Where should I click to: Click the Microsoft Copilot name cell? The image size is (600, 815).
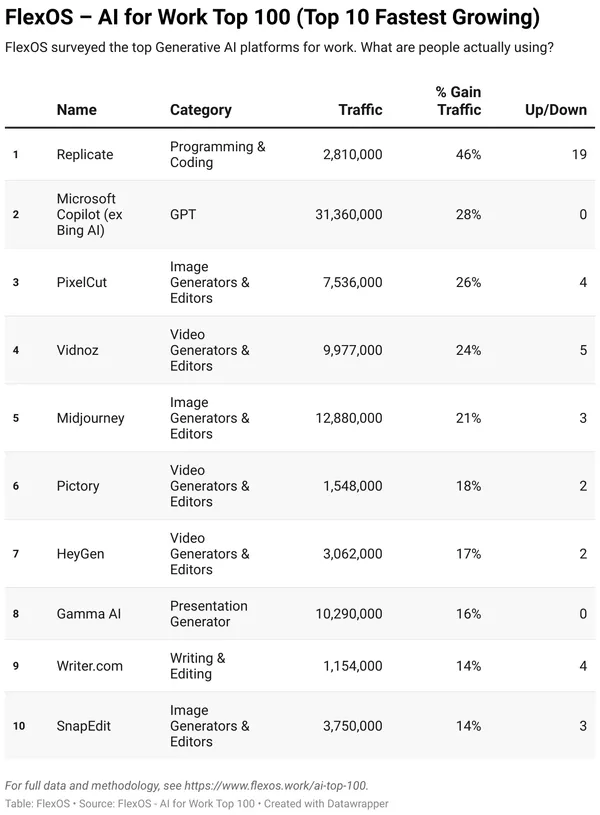tap(86, 215)
